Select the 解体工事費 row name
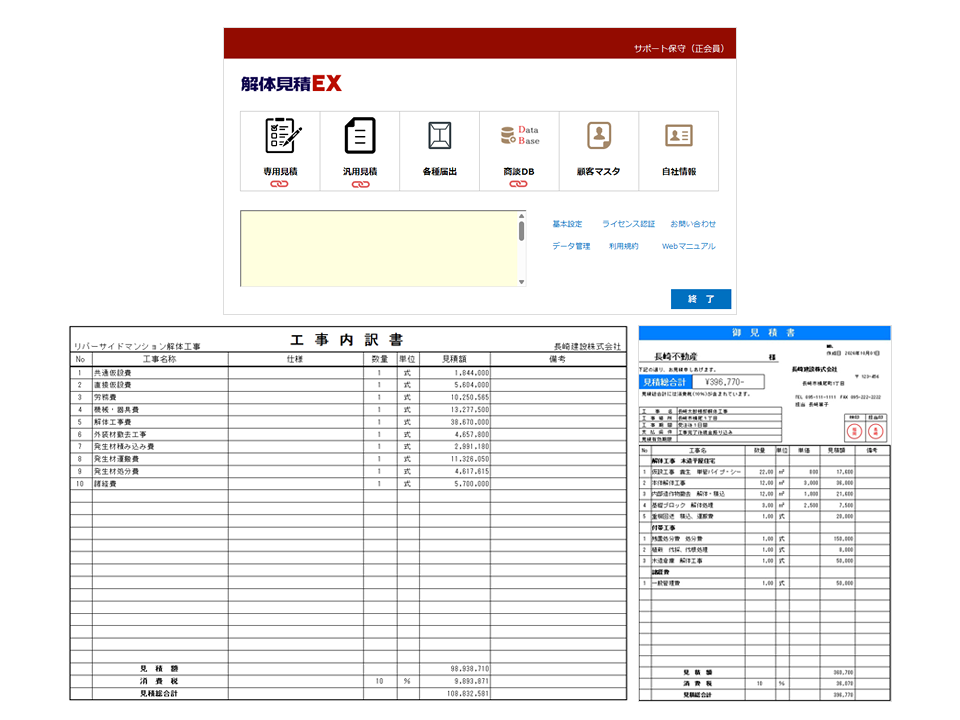Viewport: 960px width, 720px height. tap(112, 422)
